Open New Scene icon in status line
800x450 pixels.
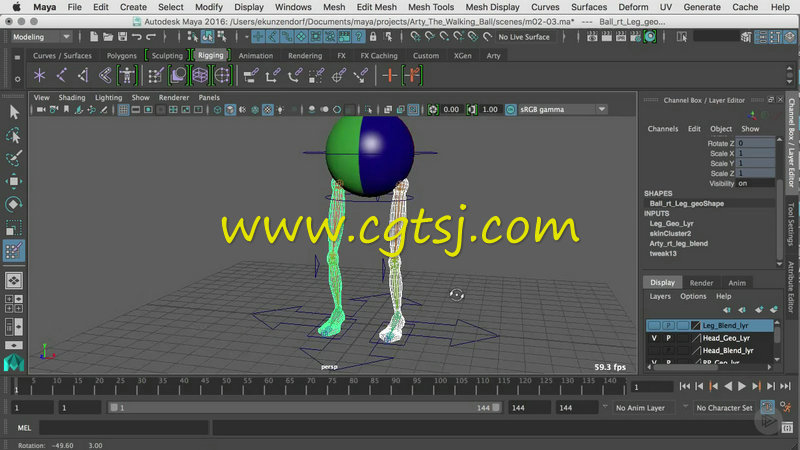click(94, 37)
